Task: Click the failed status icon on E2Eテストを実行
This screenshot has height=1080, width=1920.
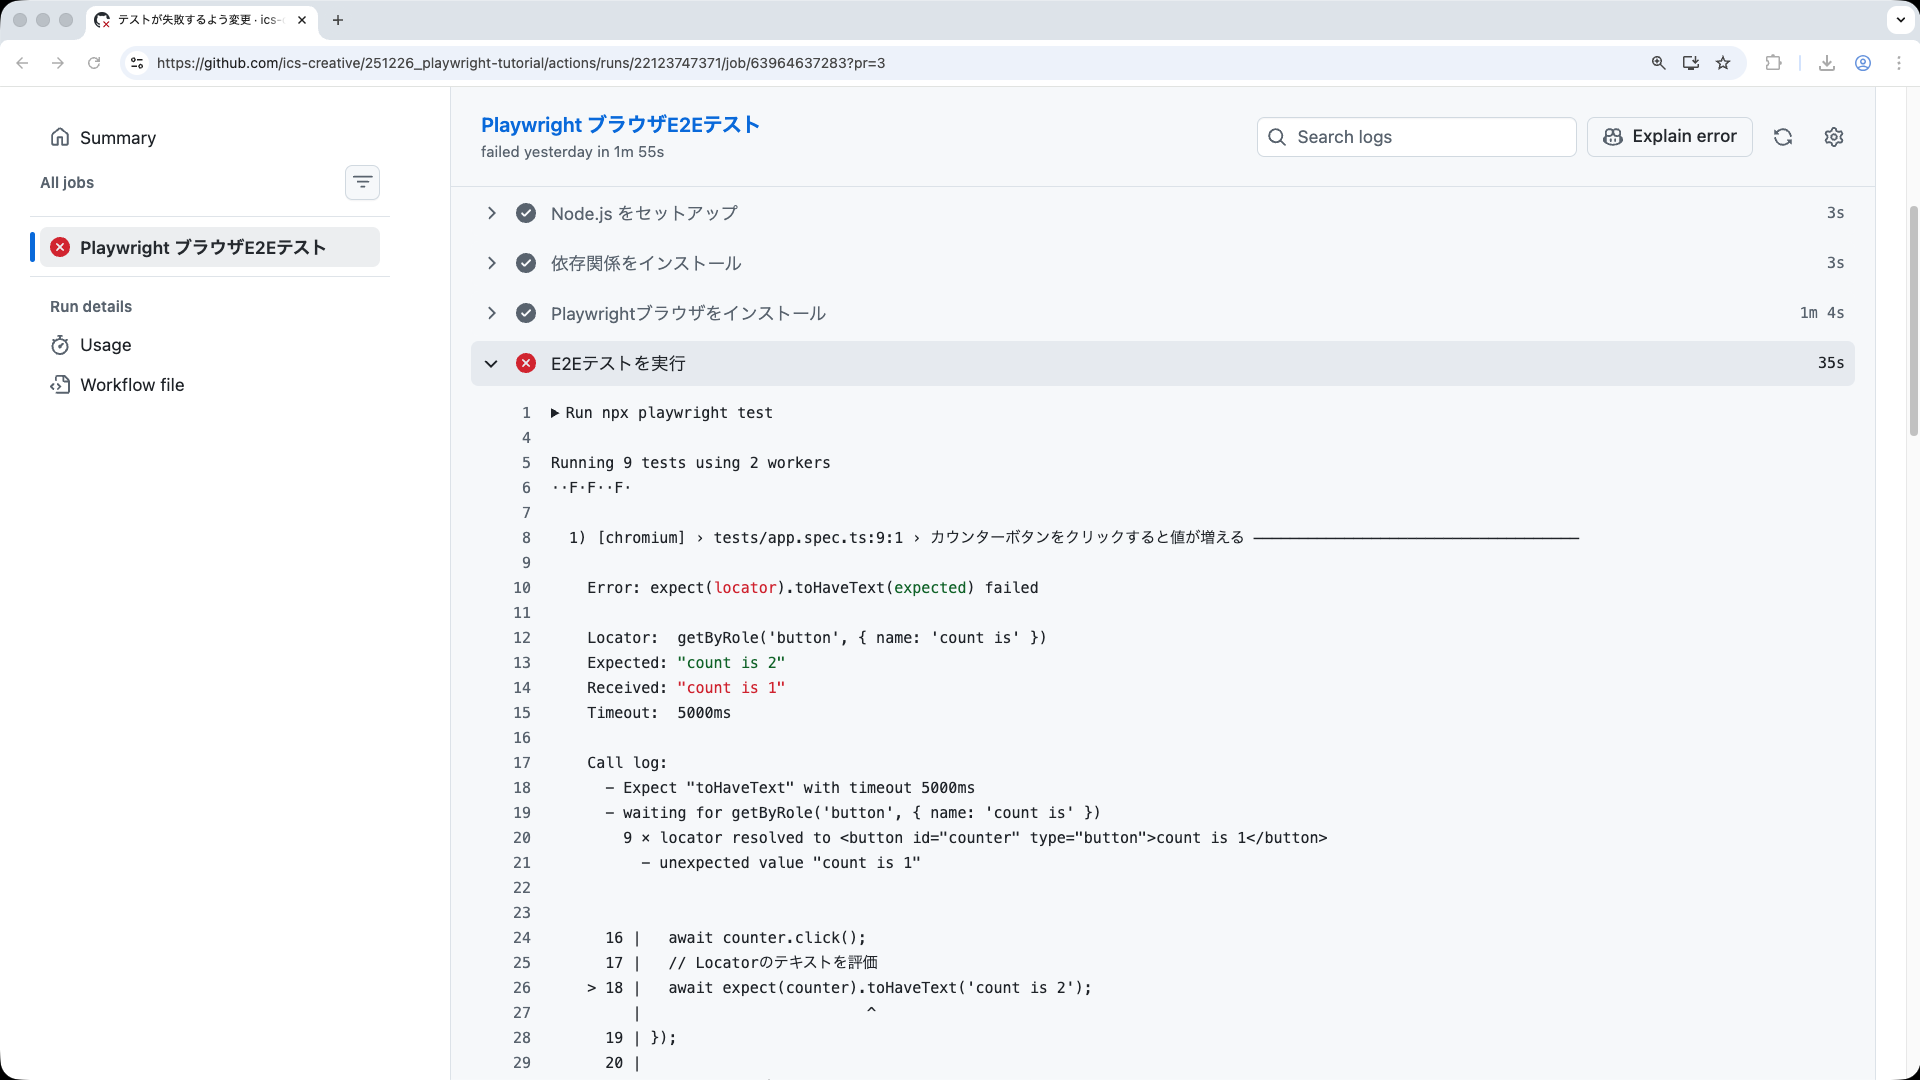Action: tap(526, 363)
